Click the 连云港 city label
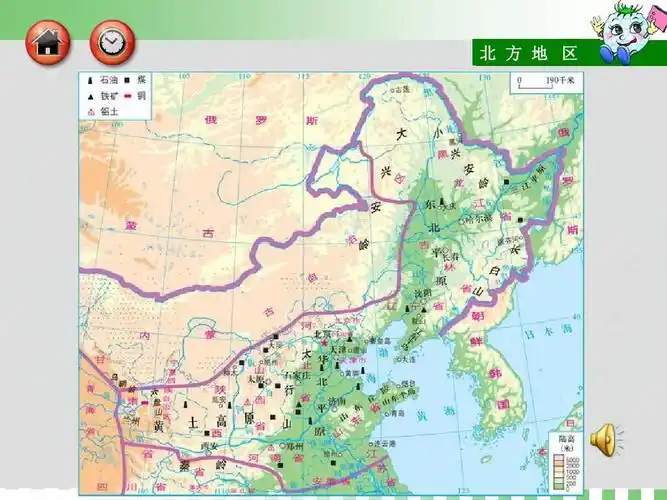The image size is (667, 500). (385, 443)
